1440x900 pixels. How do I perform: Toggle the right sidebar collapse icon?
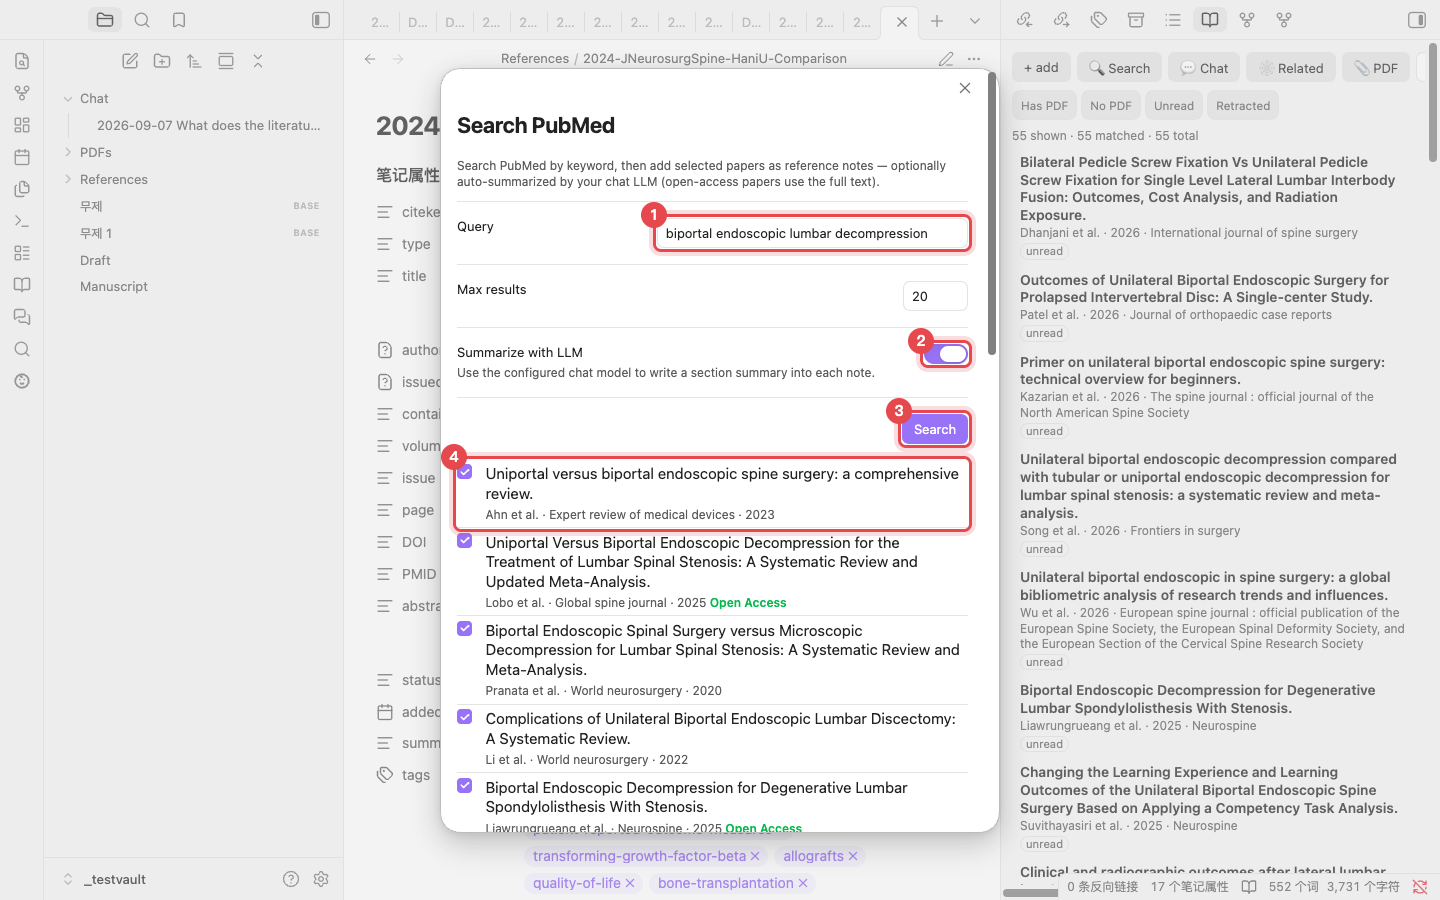(1416, 20)
